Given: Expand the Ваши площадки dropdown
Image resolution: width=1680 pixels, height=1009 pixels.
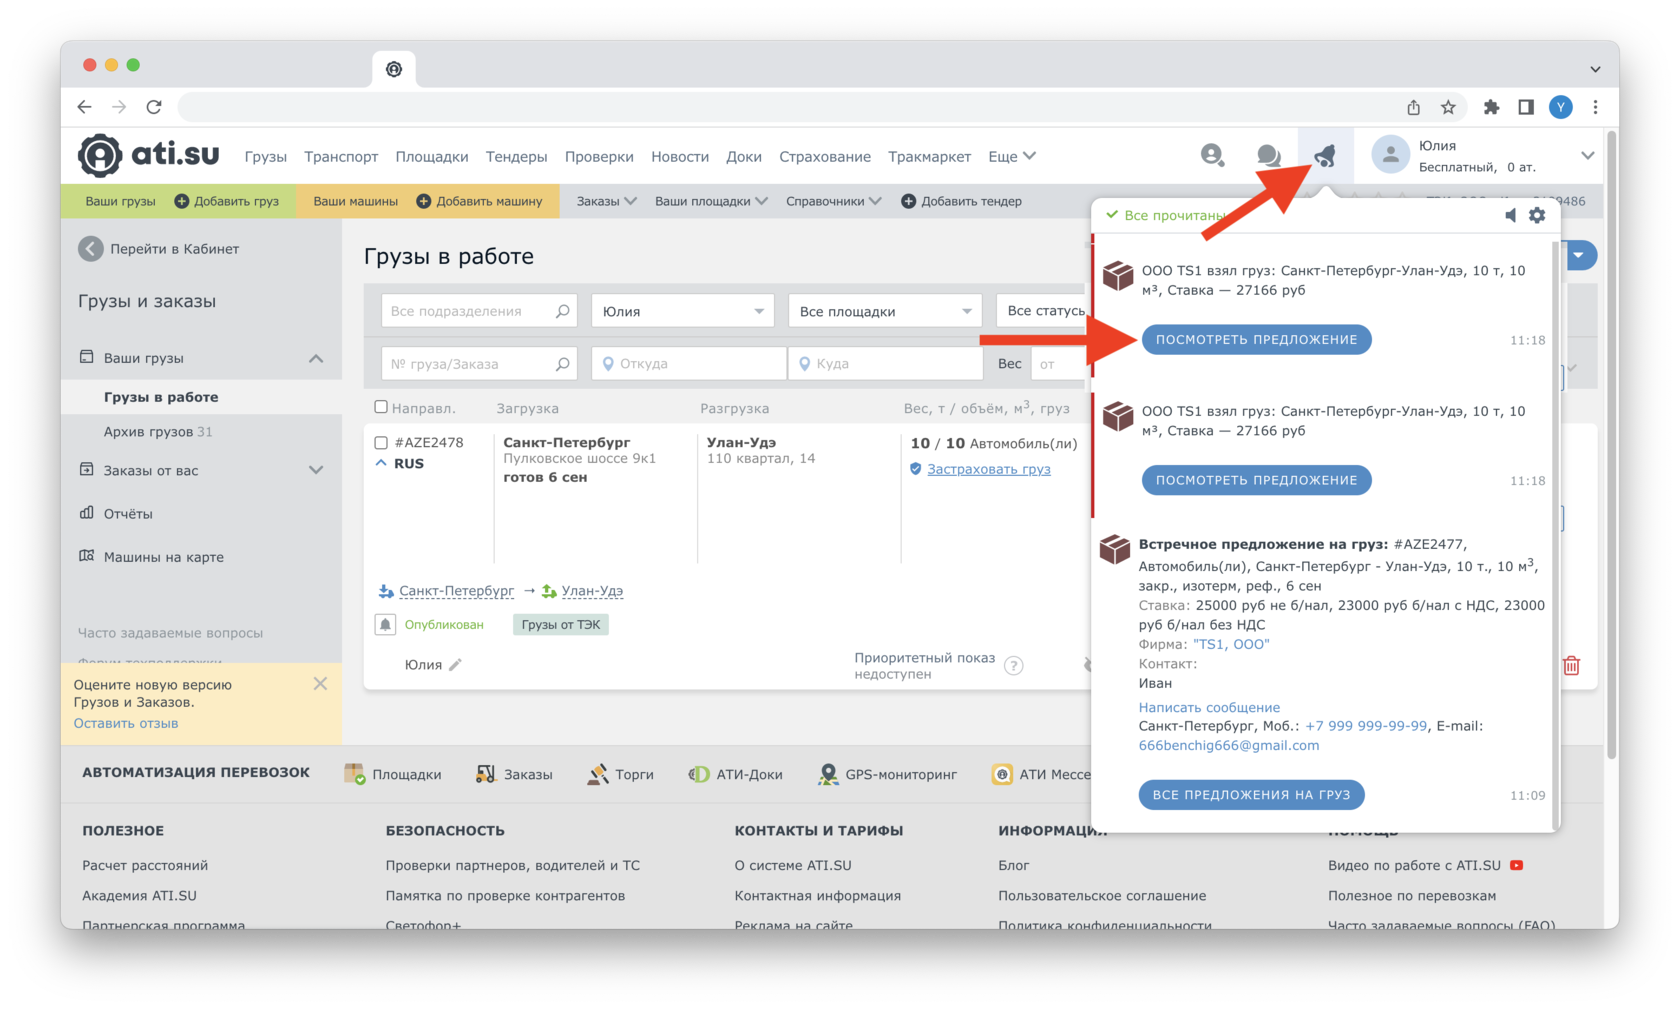Looking at the screenshot, I should (x=711, y=201).
